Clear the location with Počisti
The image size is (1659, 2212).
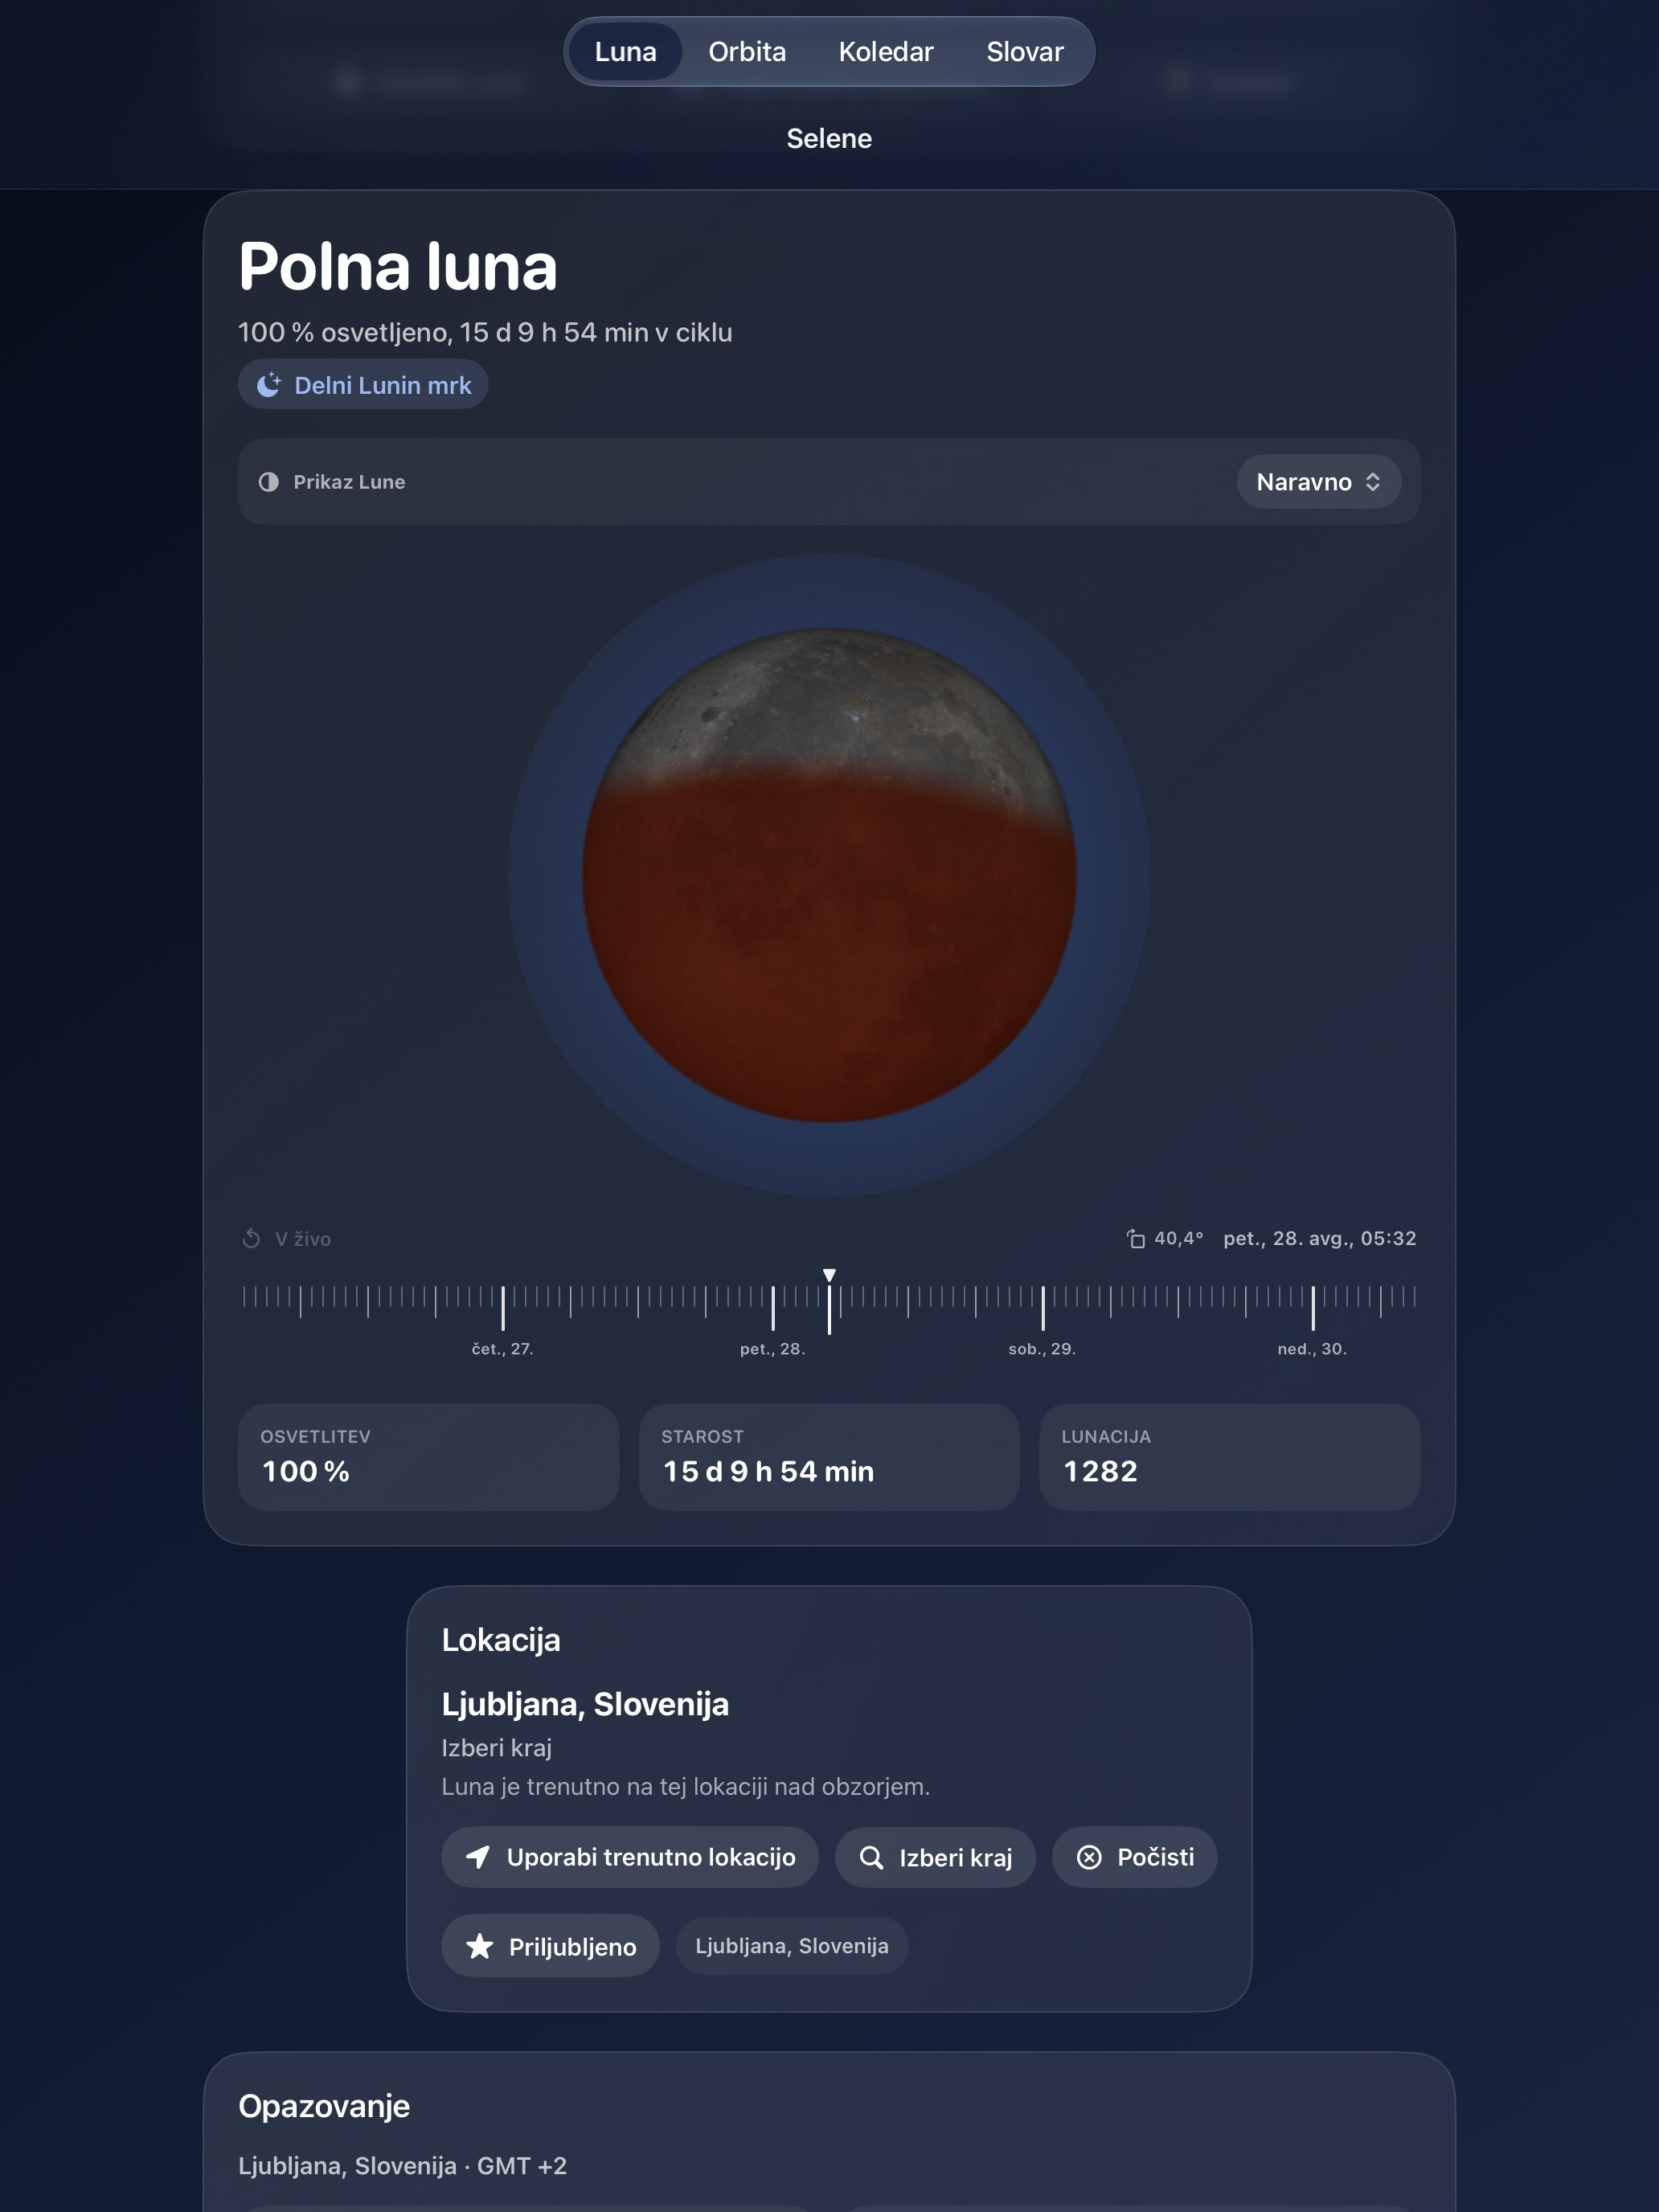click(1134, 1857)
